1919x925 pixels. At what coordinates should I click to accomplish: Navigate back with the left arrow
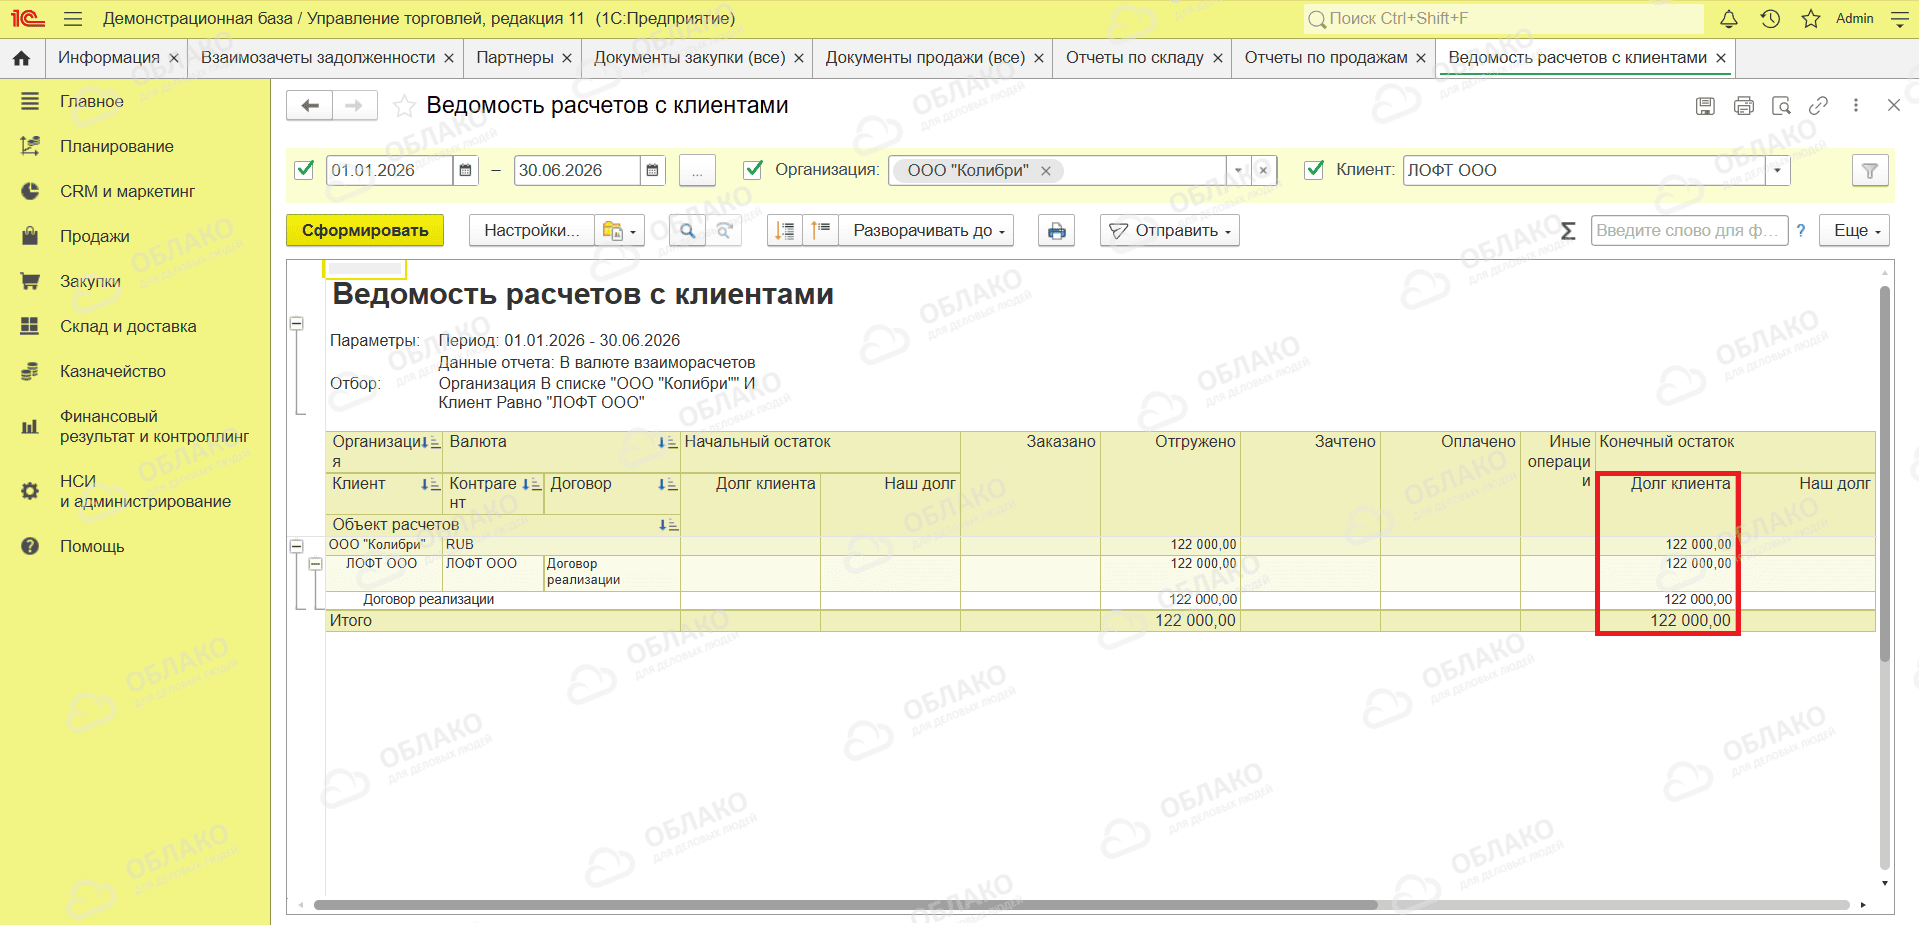click(310, 105)
